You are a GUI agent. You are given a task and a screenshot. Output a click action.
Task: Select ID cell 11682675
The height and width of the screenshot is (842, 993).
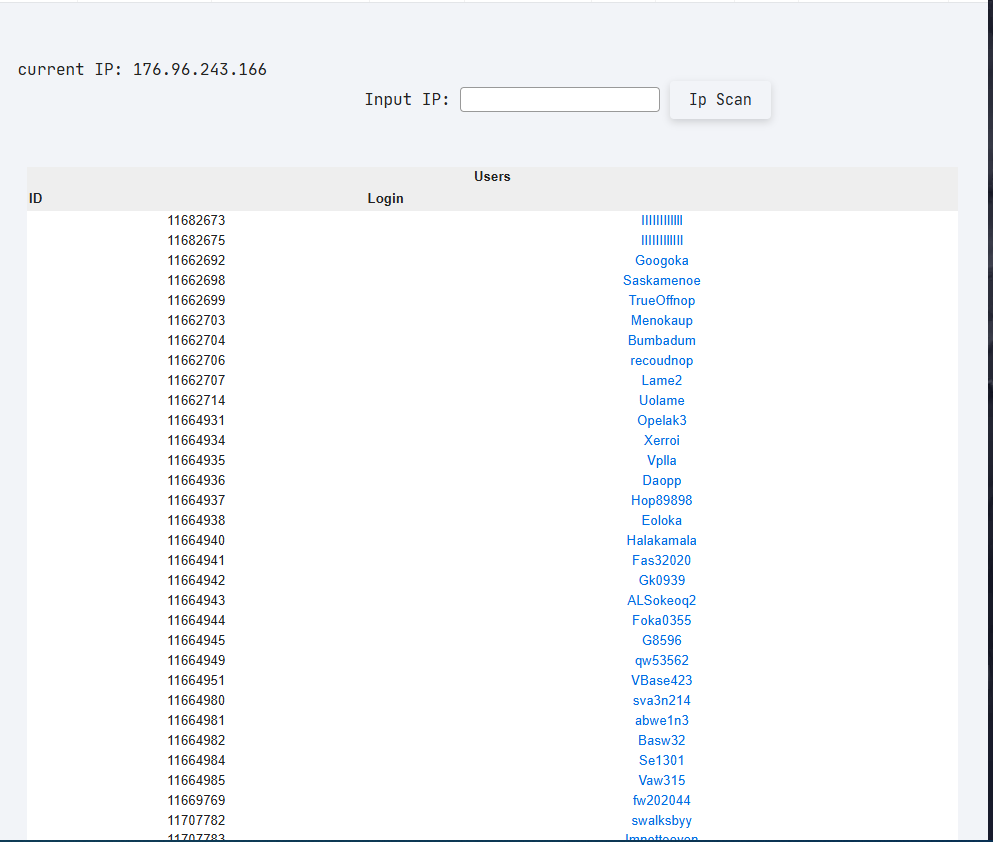(196, 241)
